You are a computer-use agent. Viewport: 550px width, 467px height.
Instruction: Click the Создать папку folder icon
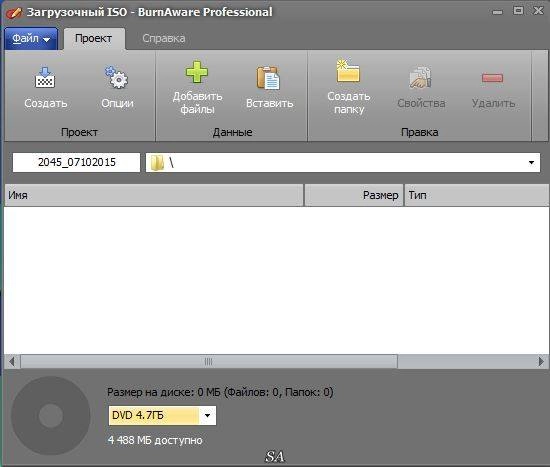pyautogui.click(x=348, y=71)
